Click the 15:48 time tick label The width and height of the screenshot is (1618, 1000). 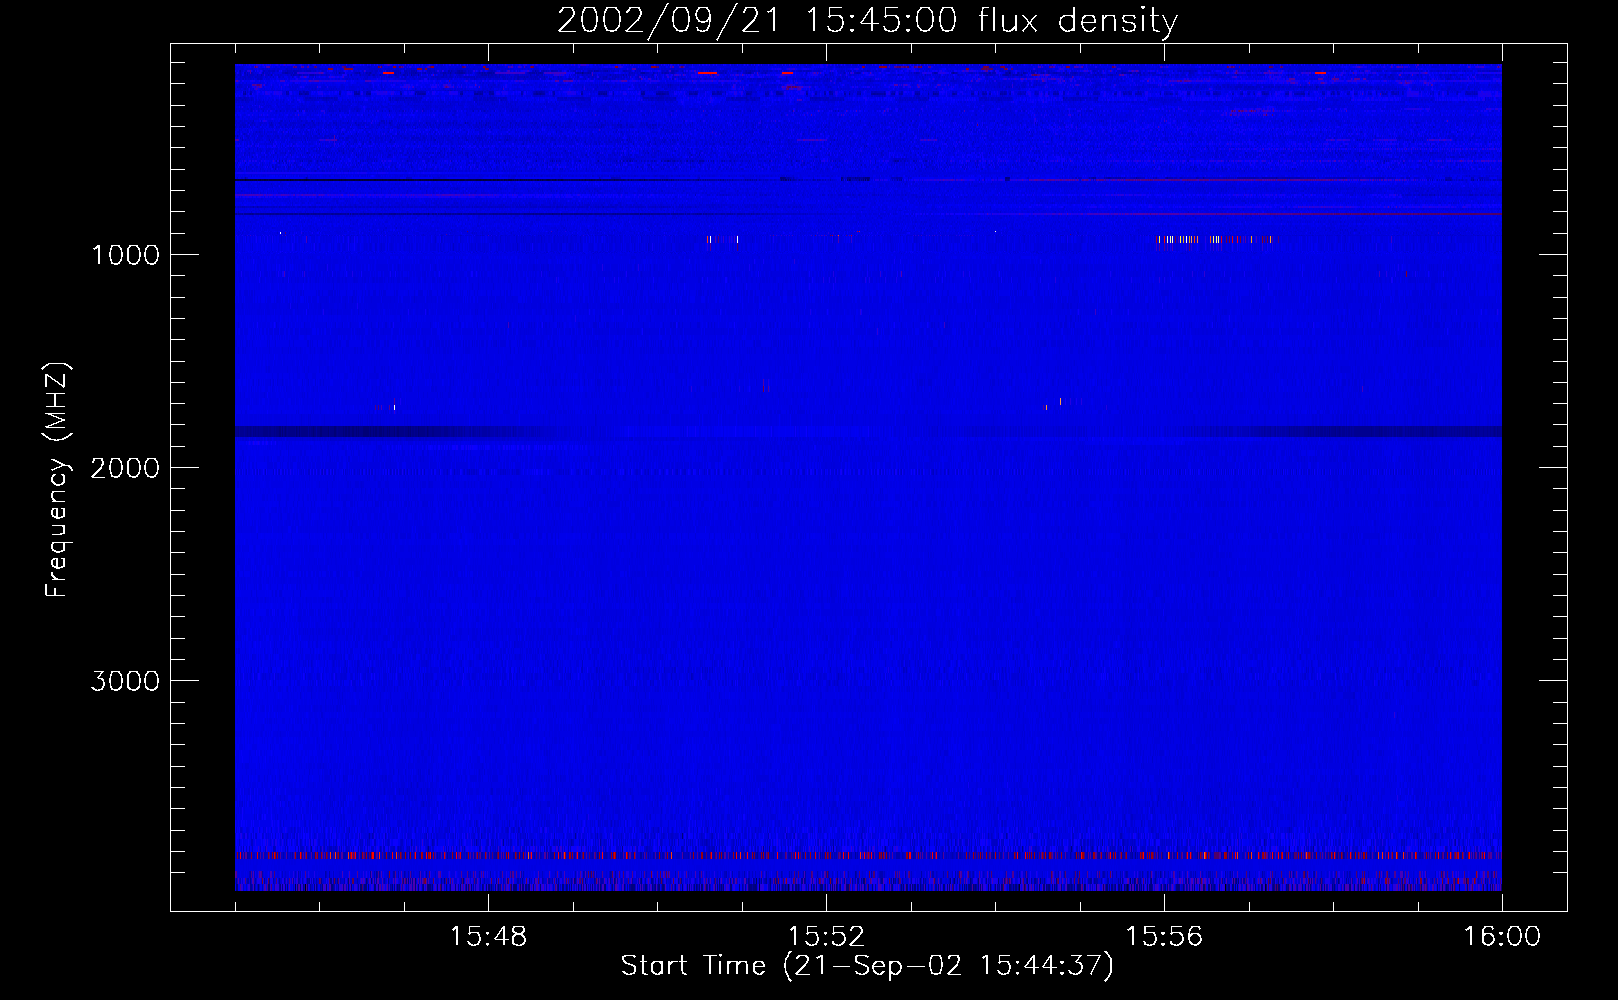[x=488, y=936]
